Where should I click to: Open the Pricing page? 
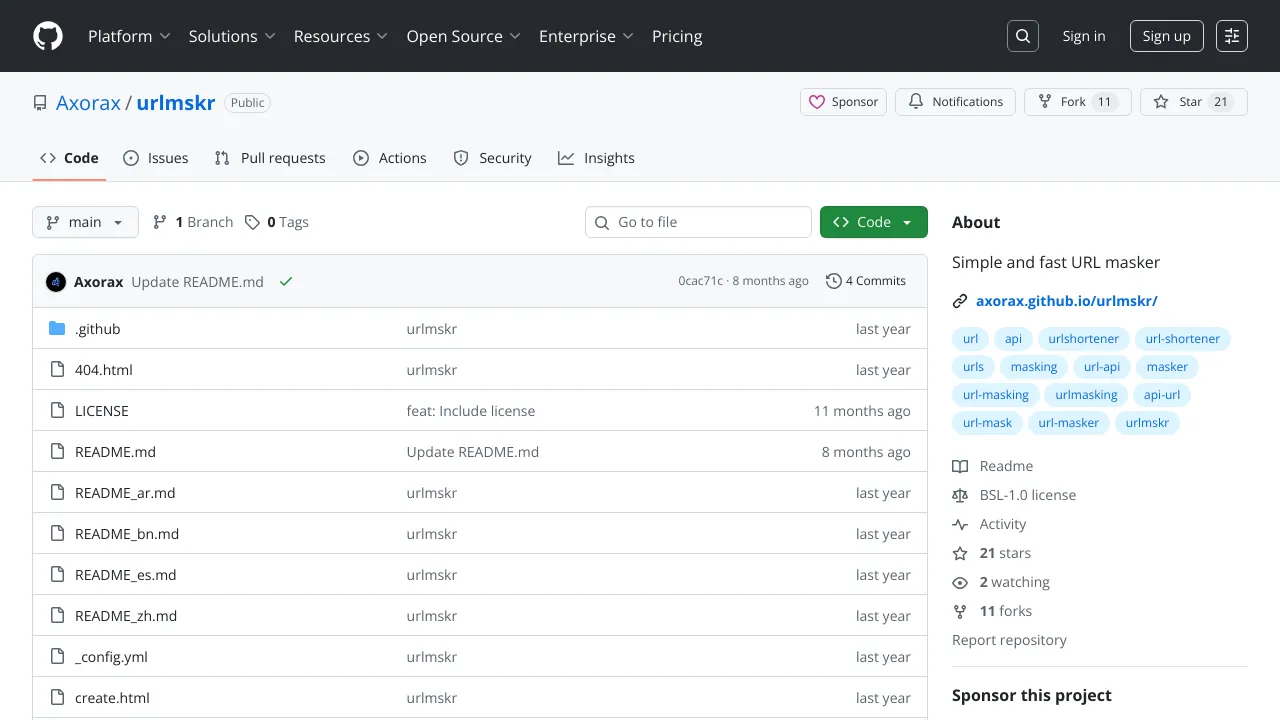677,36
